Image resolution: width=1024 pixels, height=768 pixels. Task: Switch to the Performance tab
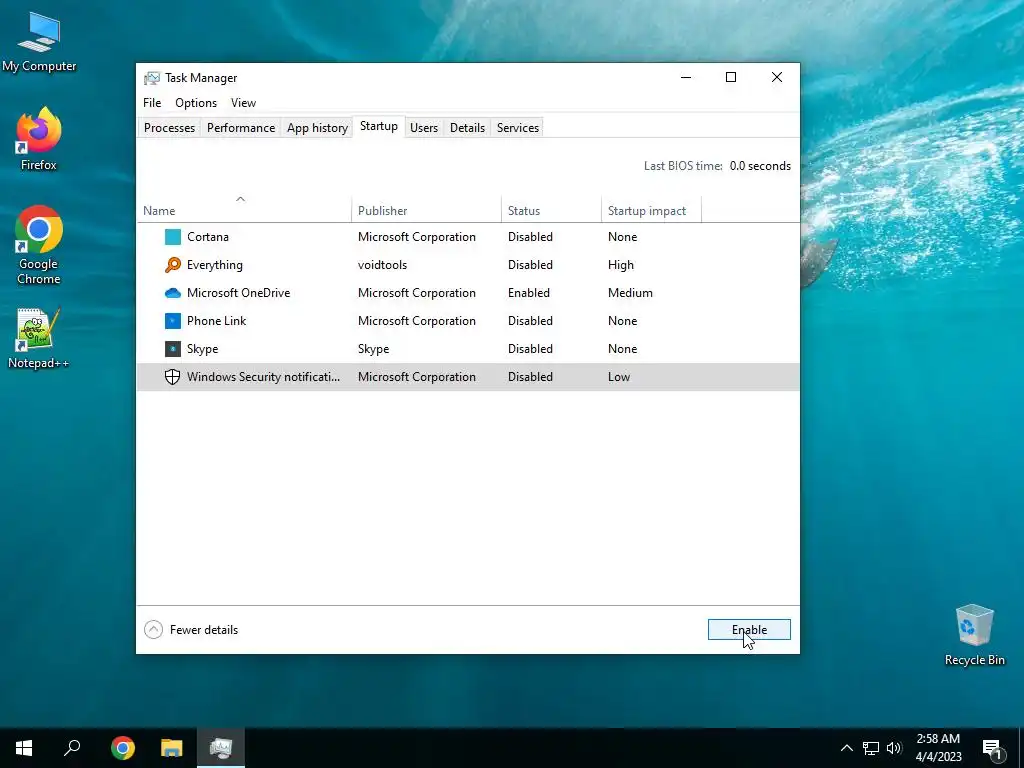(241, 128)
